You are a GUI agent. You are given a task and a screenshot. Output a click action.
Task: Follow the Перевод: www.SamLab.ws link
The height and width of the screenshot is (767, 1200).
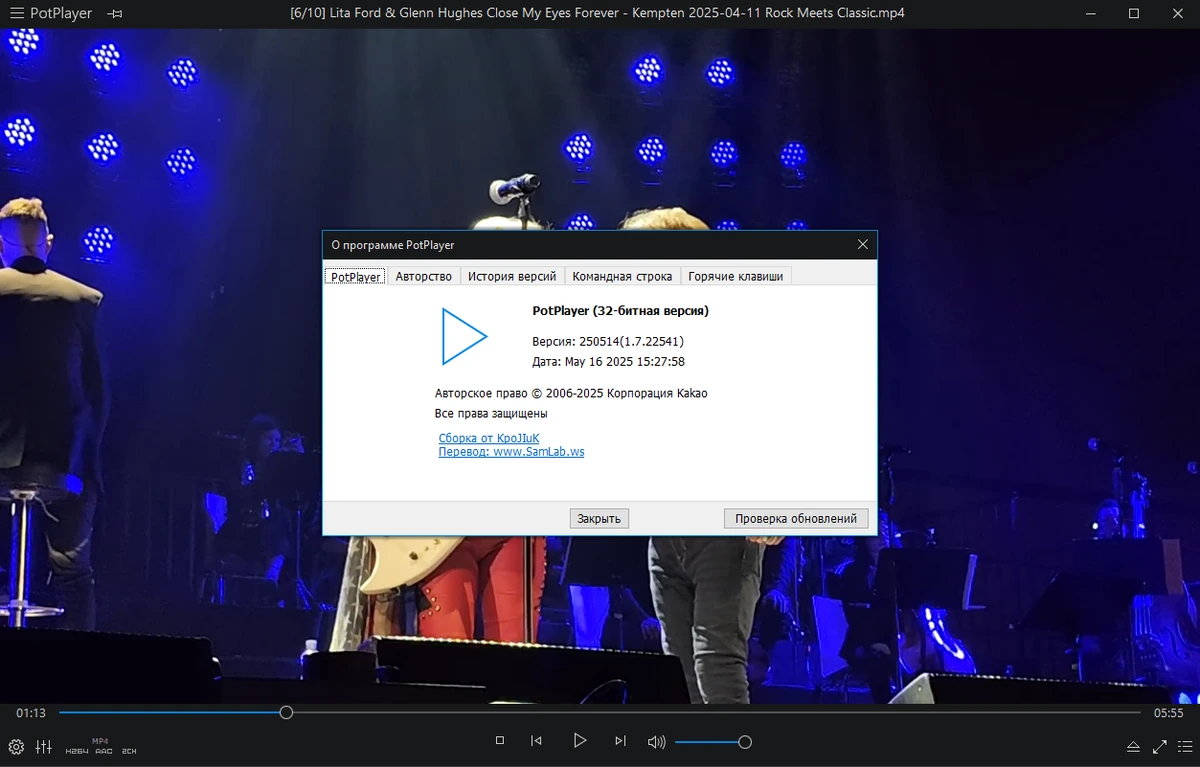point(511,452)
